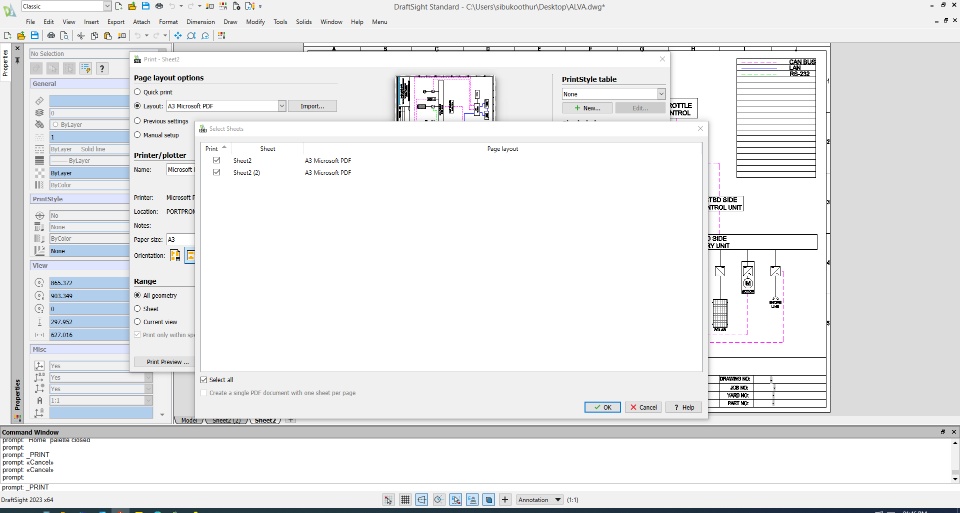
Task: Open the Layout A3 Microsoft PDF dropdown
Action: [282, 106]
